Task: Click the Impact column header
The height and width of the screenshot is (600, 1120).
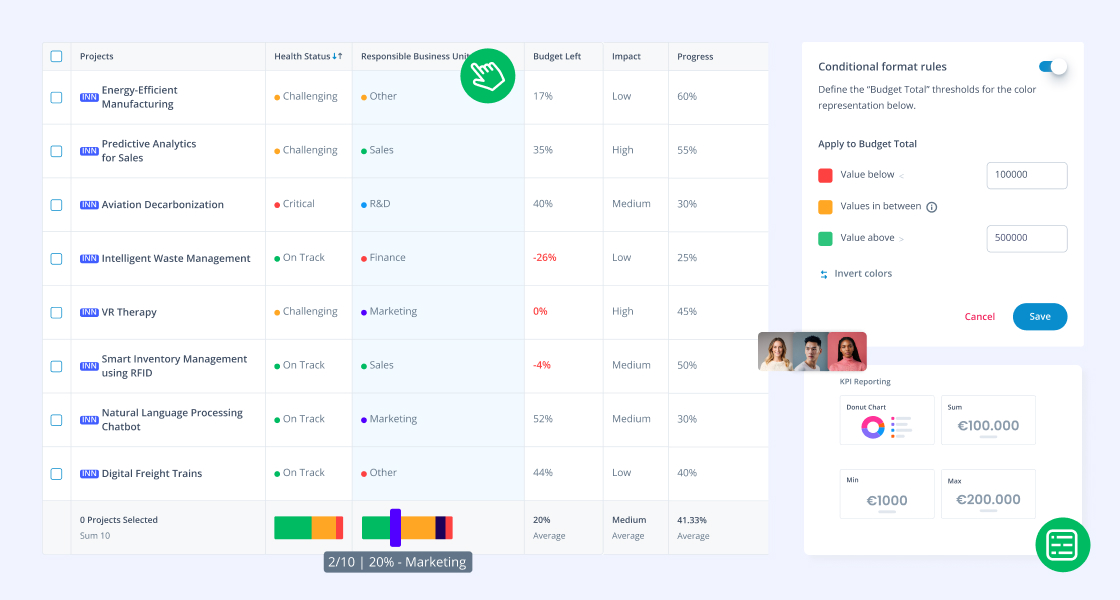Action: [x=626, y=57]
